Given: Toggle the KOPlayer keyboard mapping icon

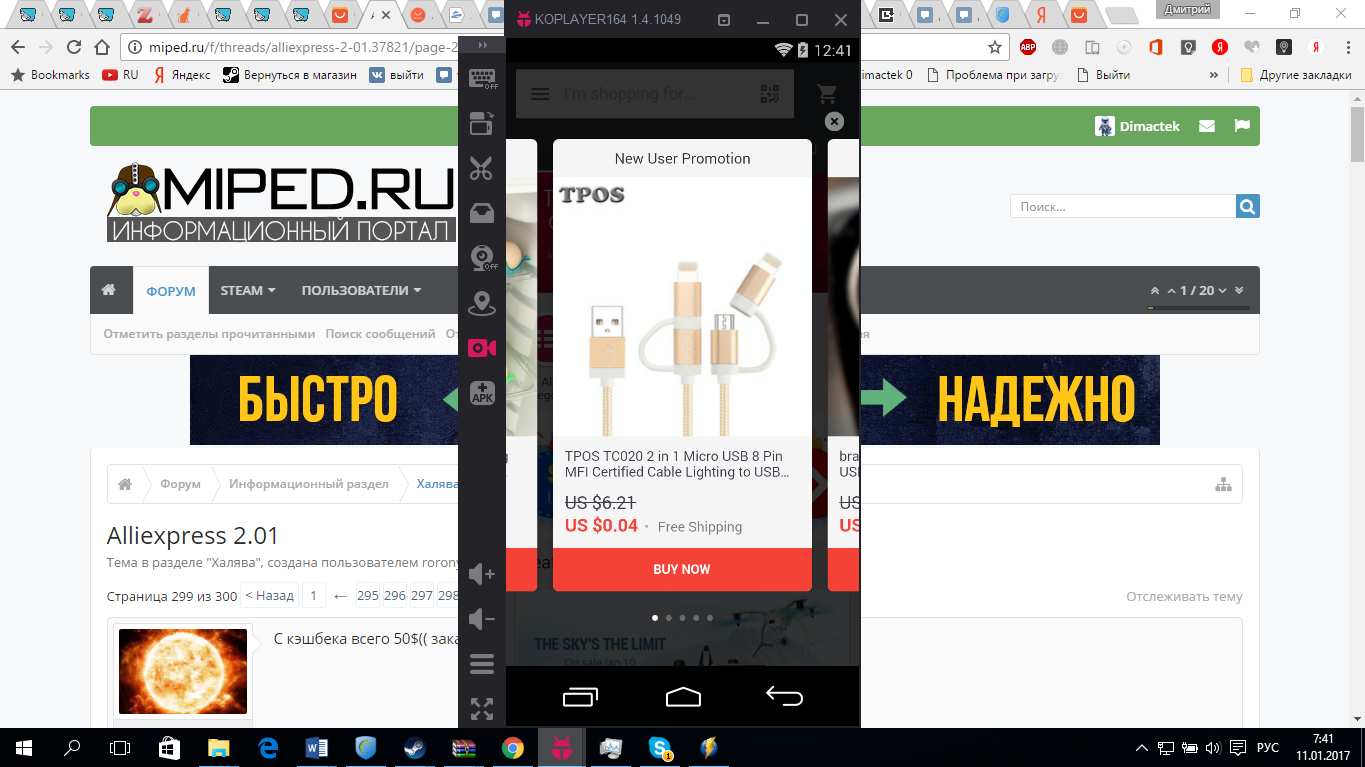Looking at the screenshot, I should click(x=482, y=79).
